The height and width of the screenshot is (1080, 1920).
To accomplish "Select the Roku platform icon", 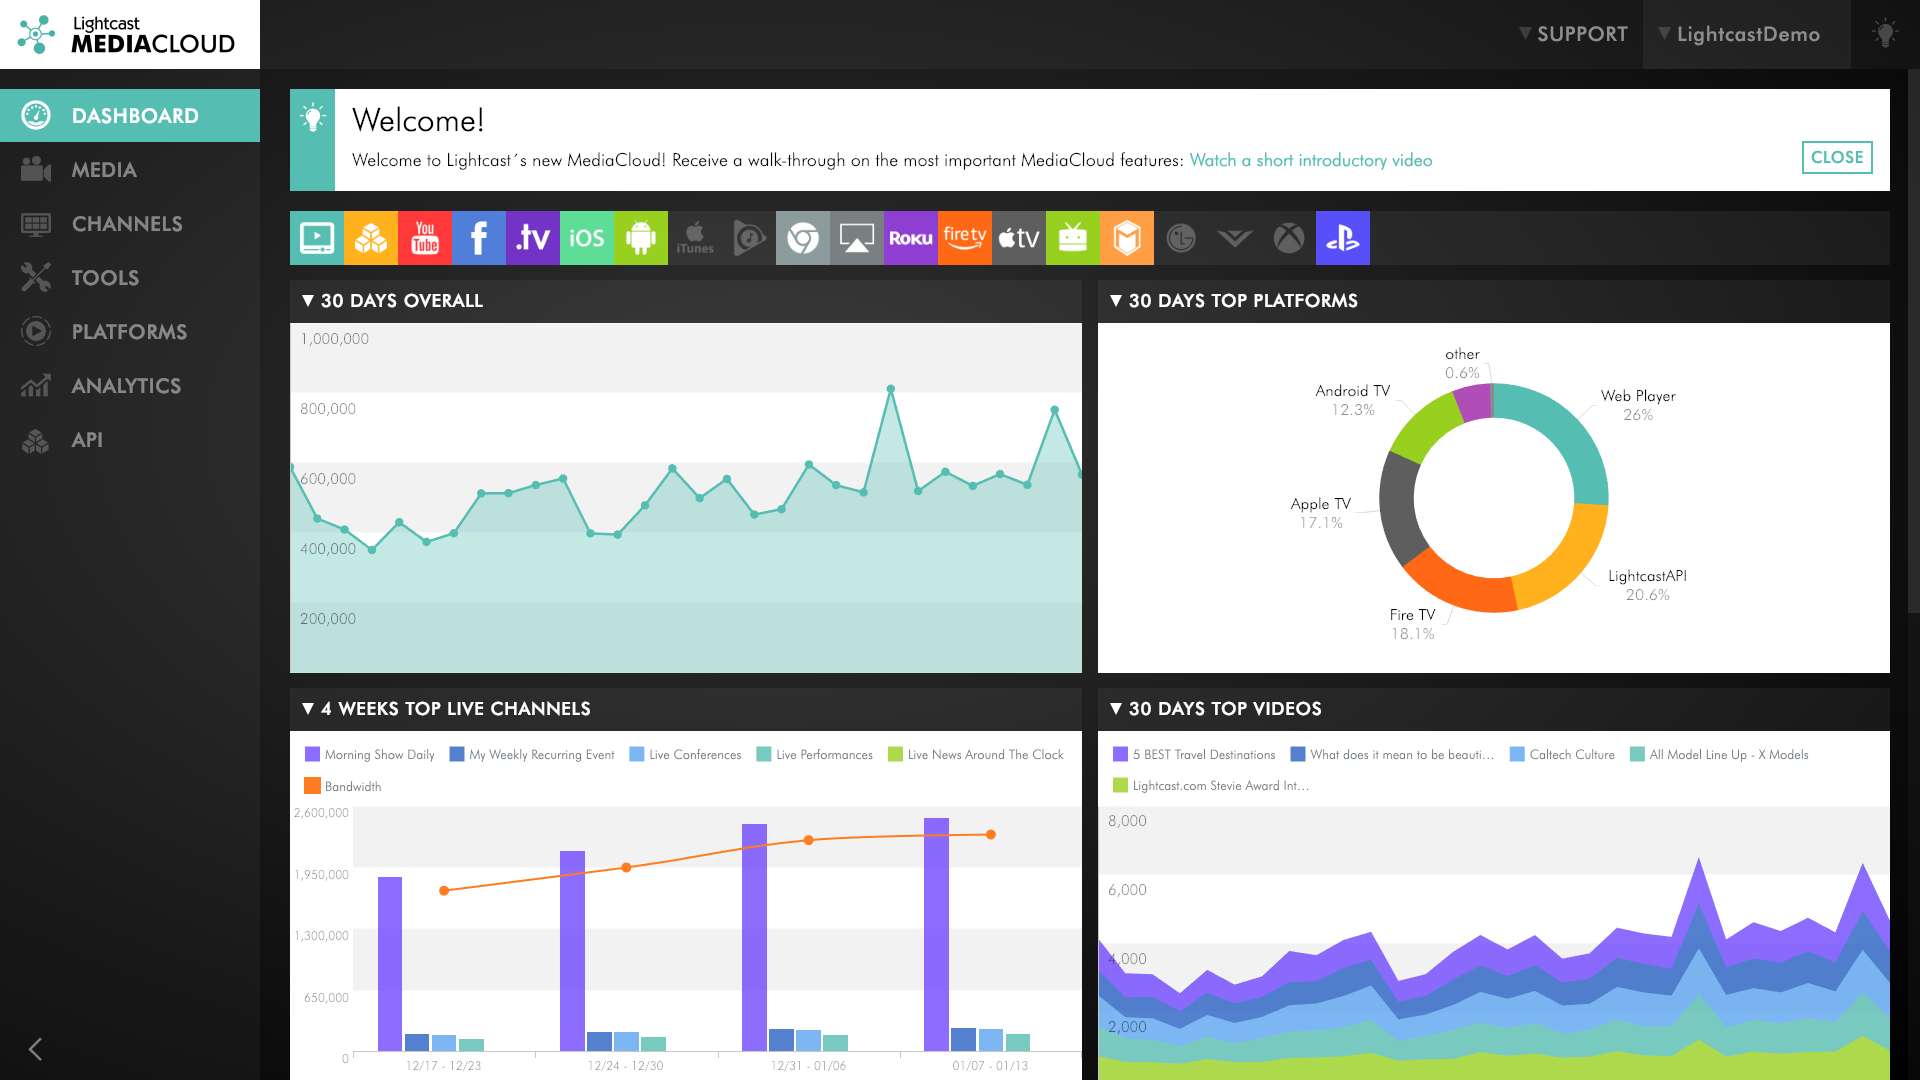I will pos(910,238).
